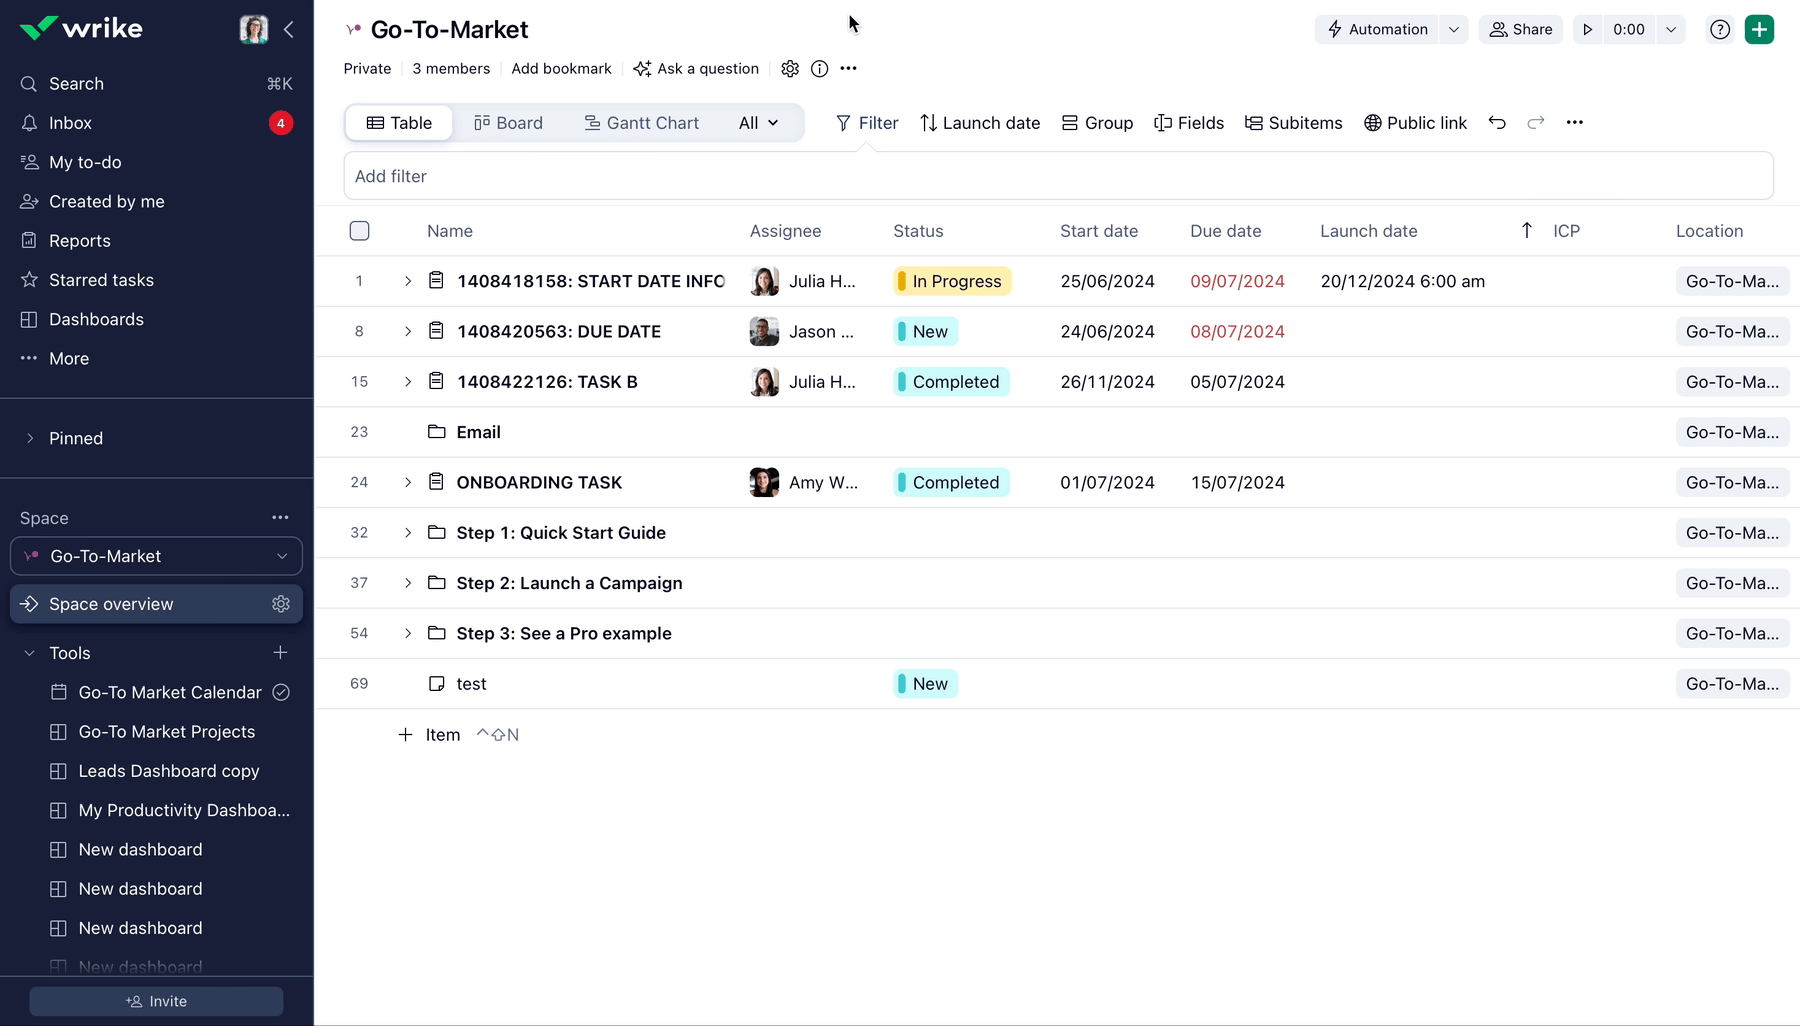
Task: Click the info icon beside settings
Action: tap(819, 69)
